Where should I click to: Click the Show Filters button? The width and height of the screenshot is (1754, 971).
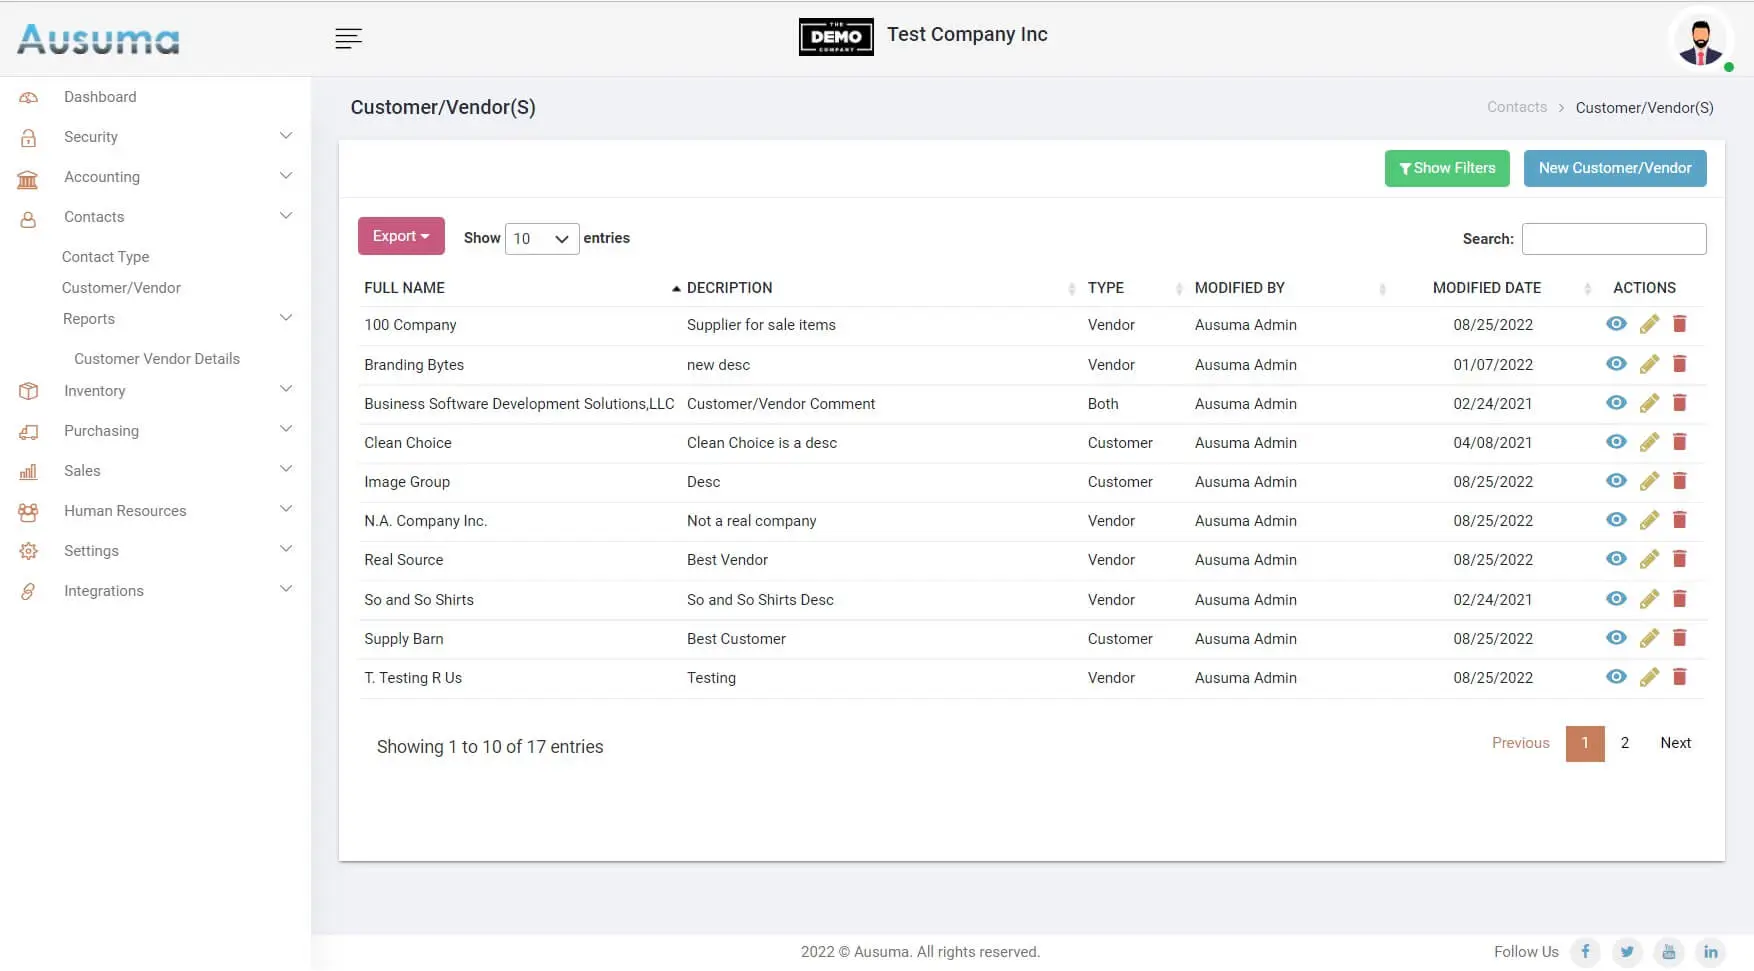(x=1446, y=168)
